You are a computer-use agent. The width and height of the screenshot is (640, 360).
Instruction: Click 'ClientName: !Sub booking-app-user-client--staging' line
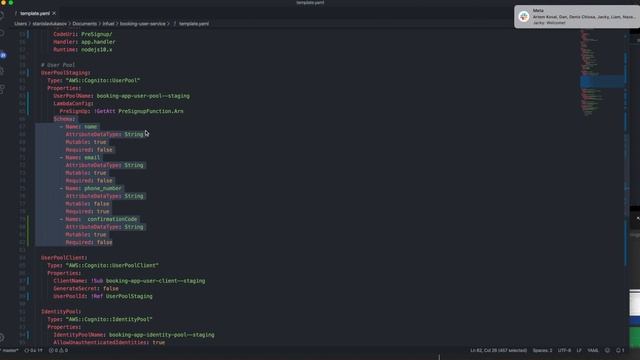129,281
